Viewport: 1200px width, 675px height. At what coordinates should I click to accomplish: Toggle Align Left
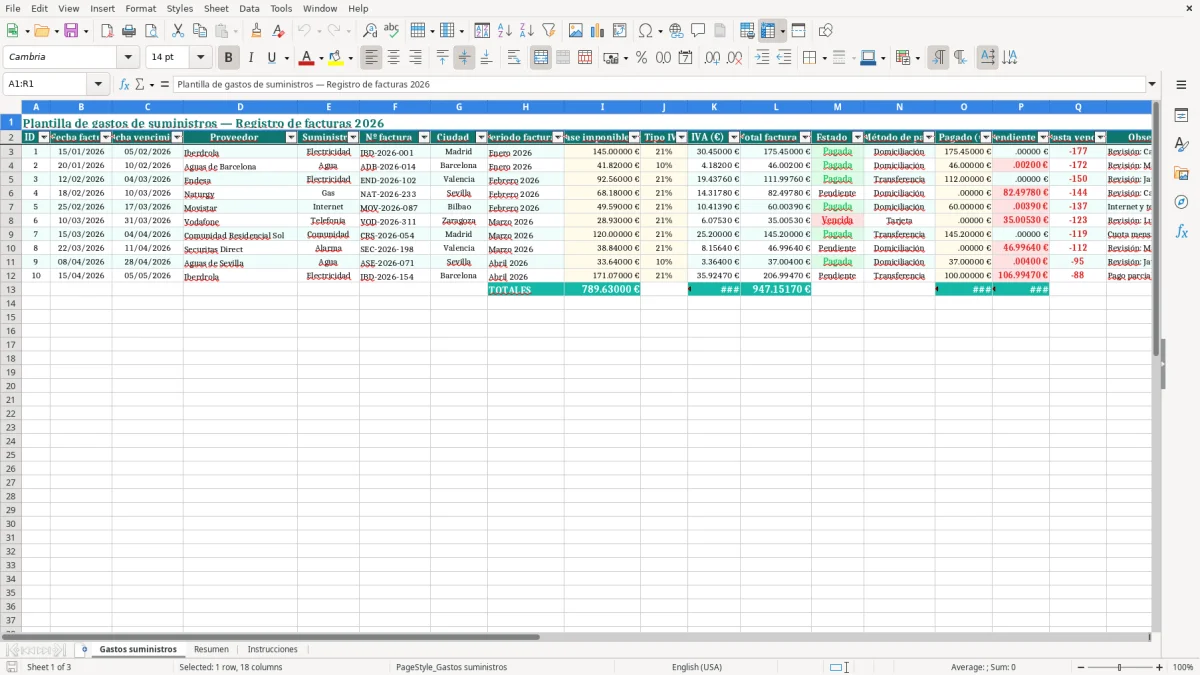click(372, 58)
